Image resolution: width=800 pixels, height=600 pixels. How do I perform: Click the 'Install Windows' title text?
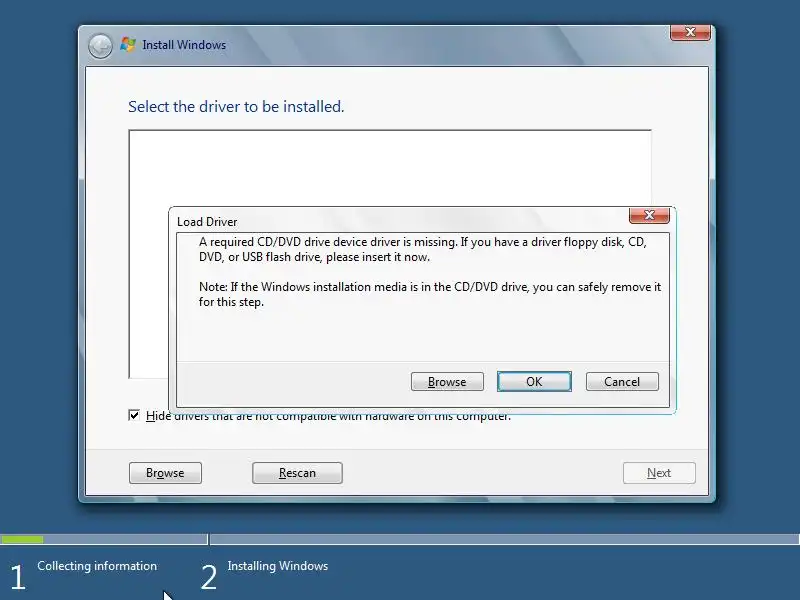click(x=184, y=45)
